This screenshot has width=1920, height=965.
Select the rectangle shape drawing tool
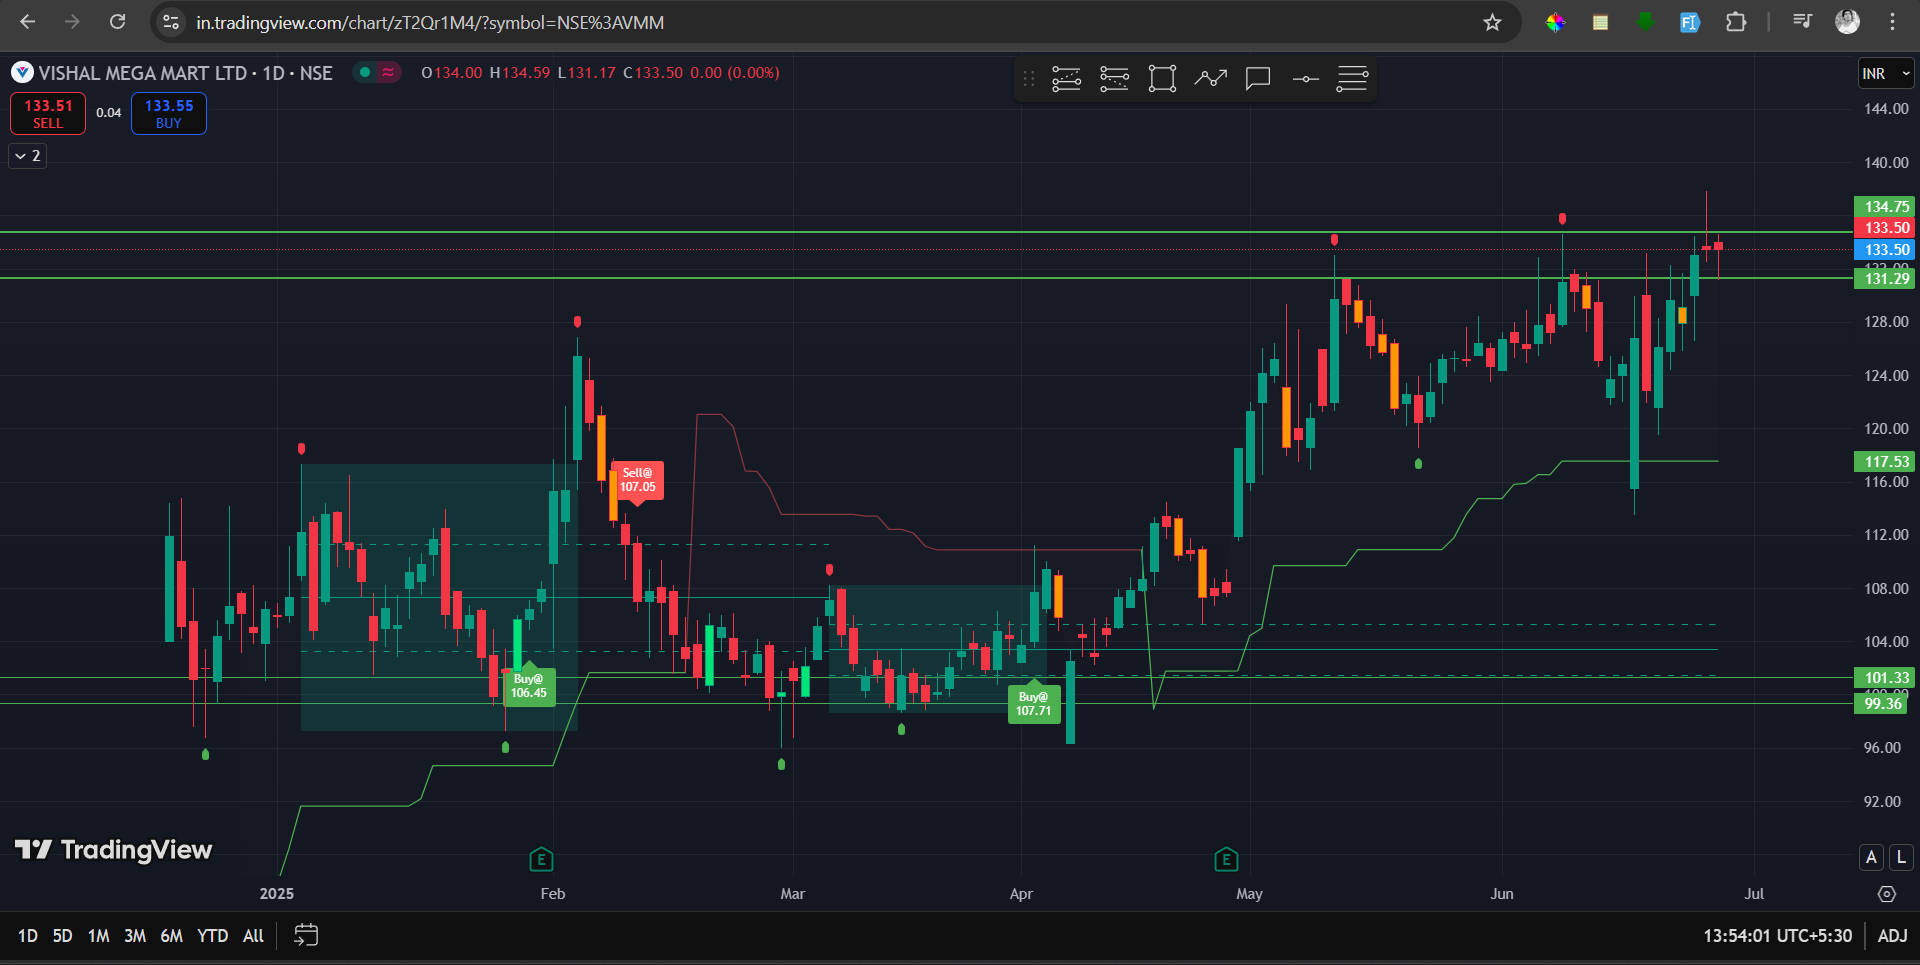[1162, 78]
